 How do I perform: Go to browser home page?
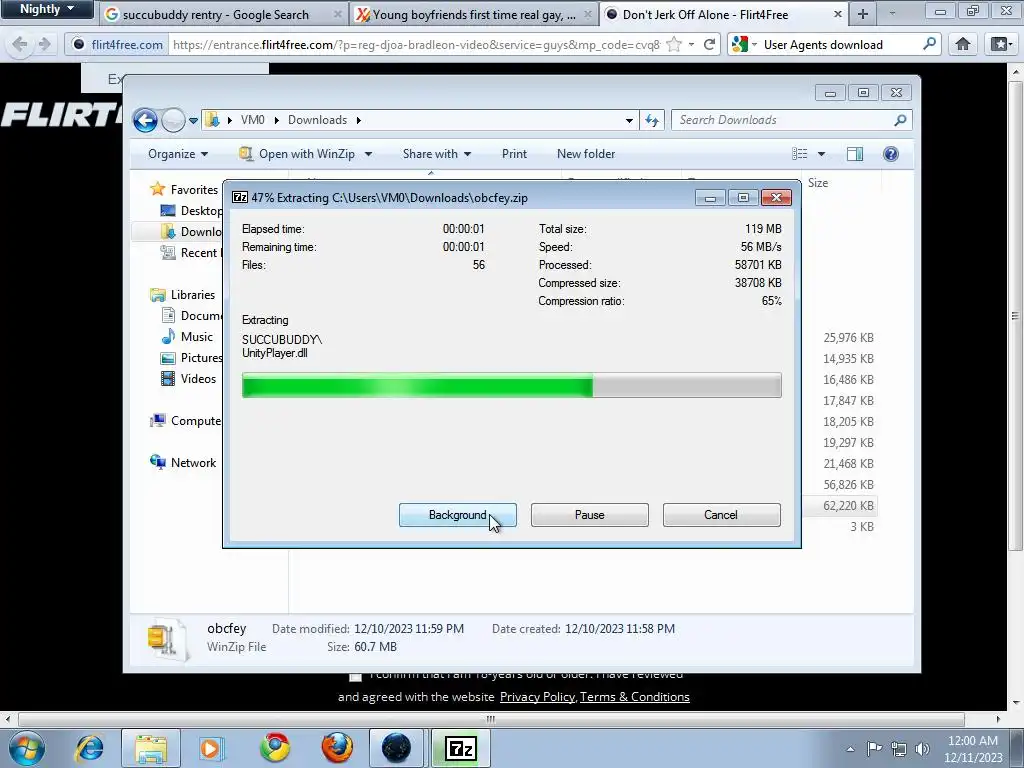pos(963,44)
